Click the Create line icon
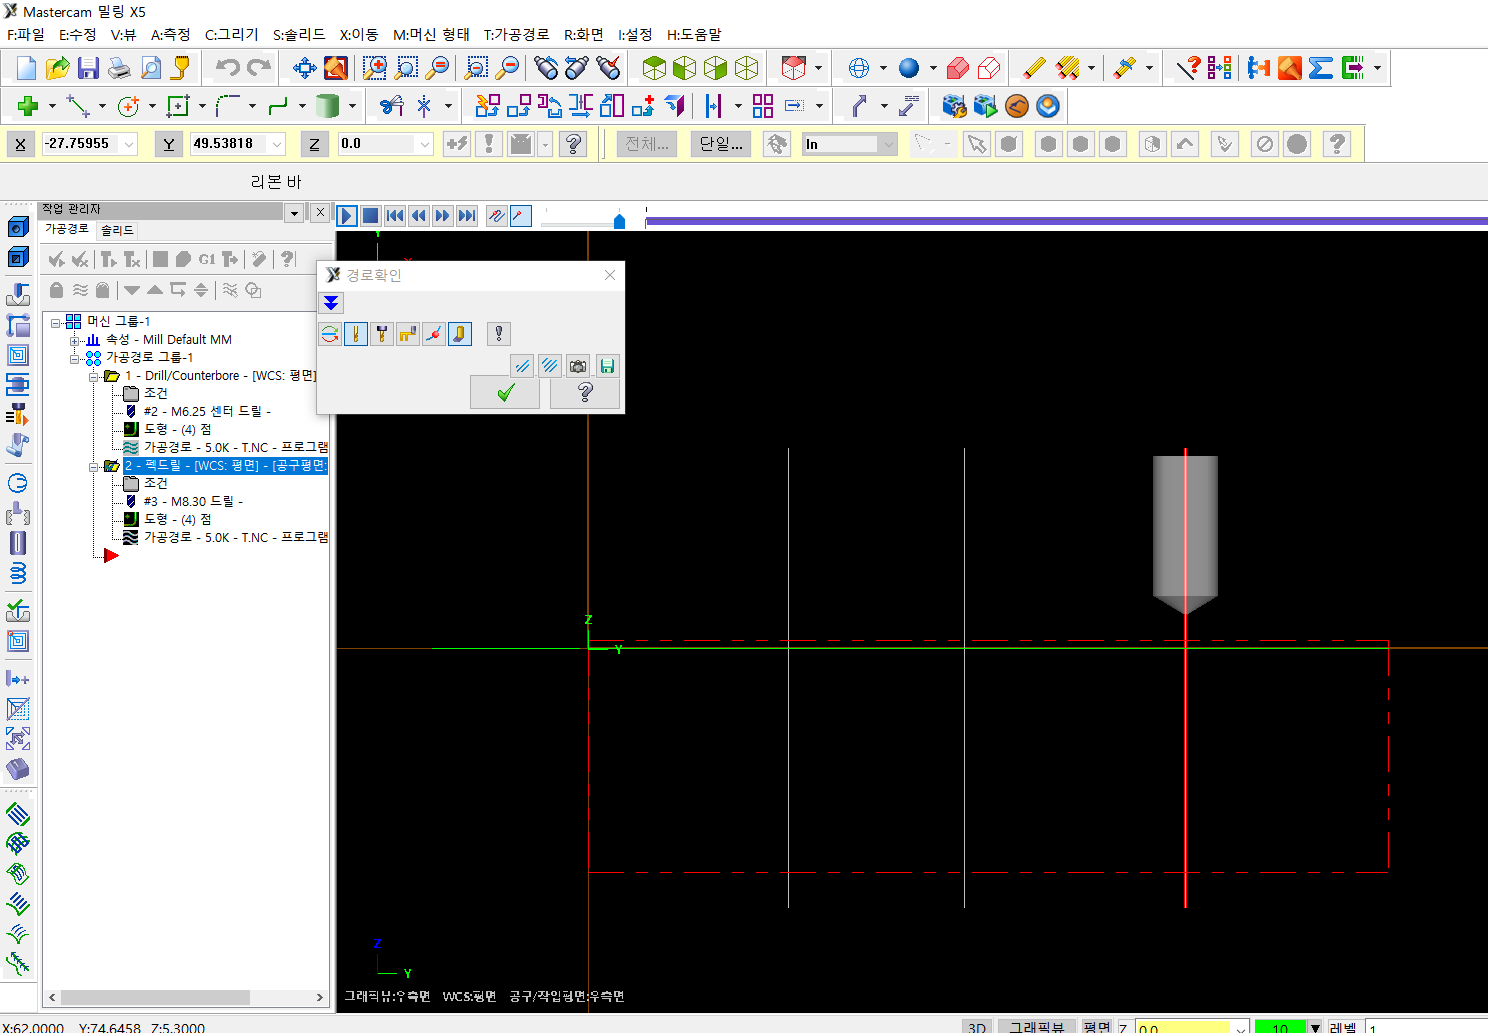This screenshot has width=1488, height=1033. click(x=78, y=105)
